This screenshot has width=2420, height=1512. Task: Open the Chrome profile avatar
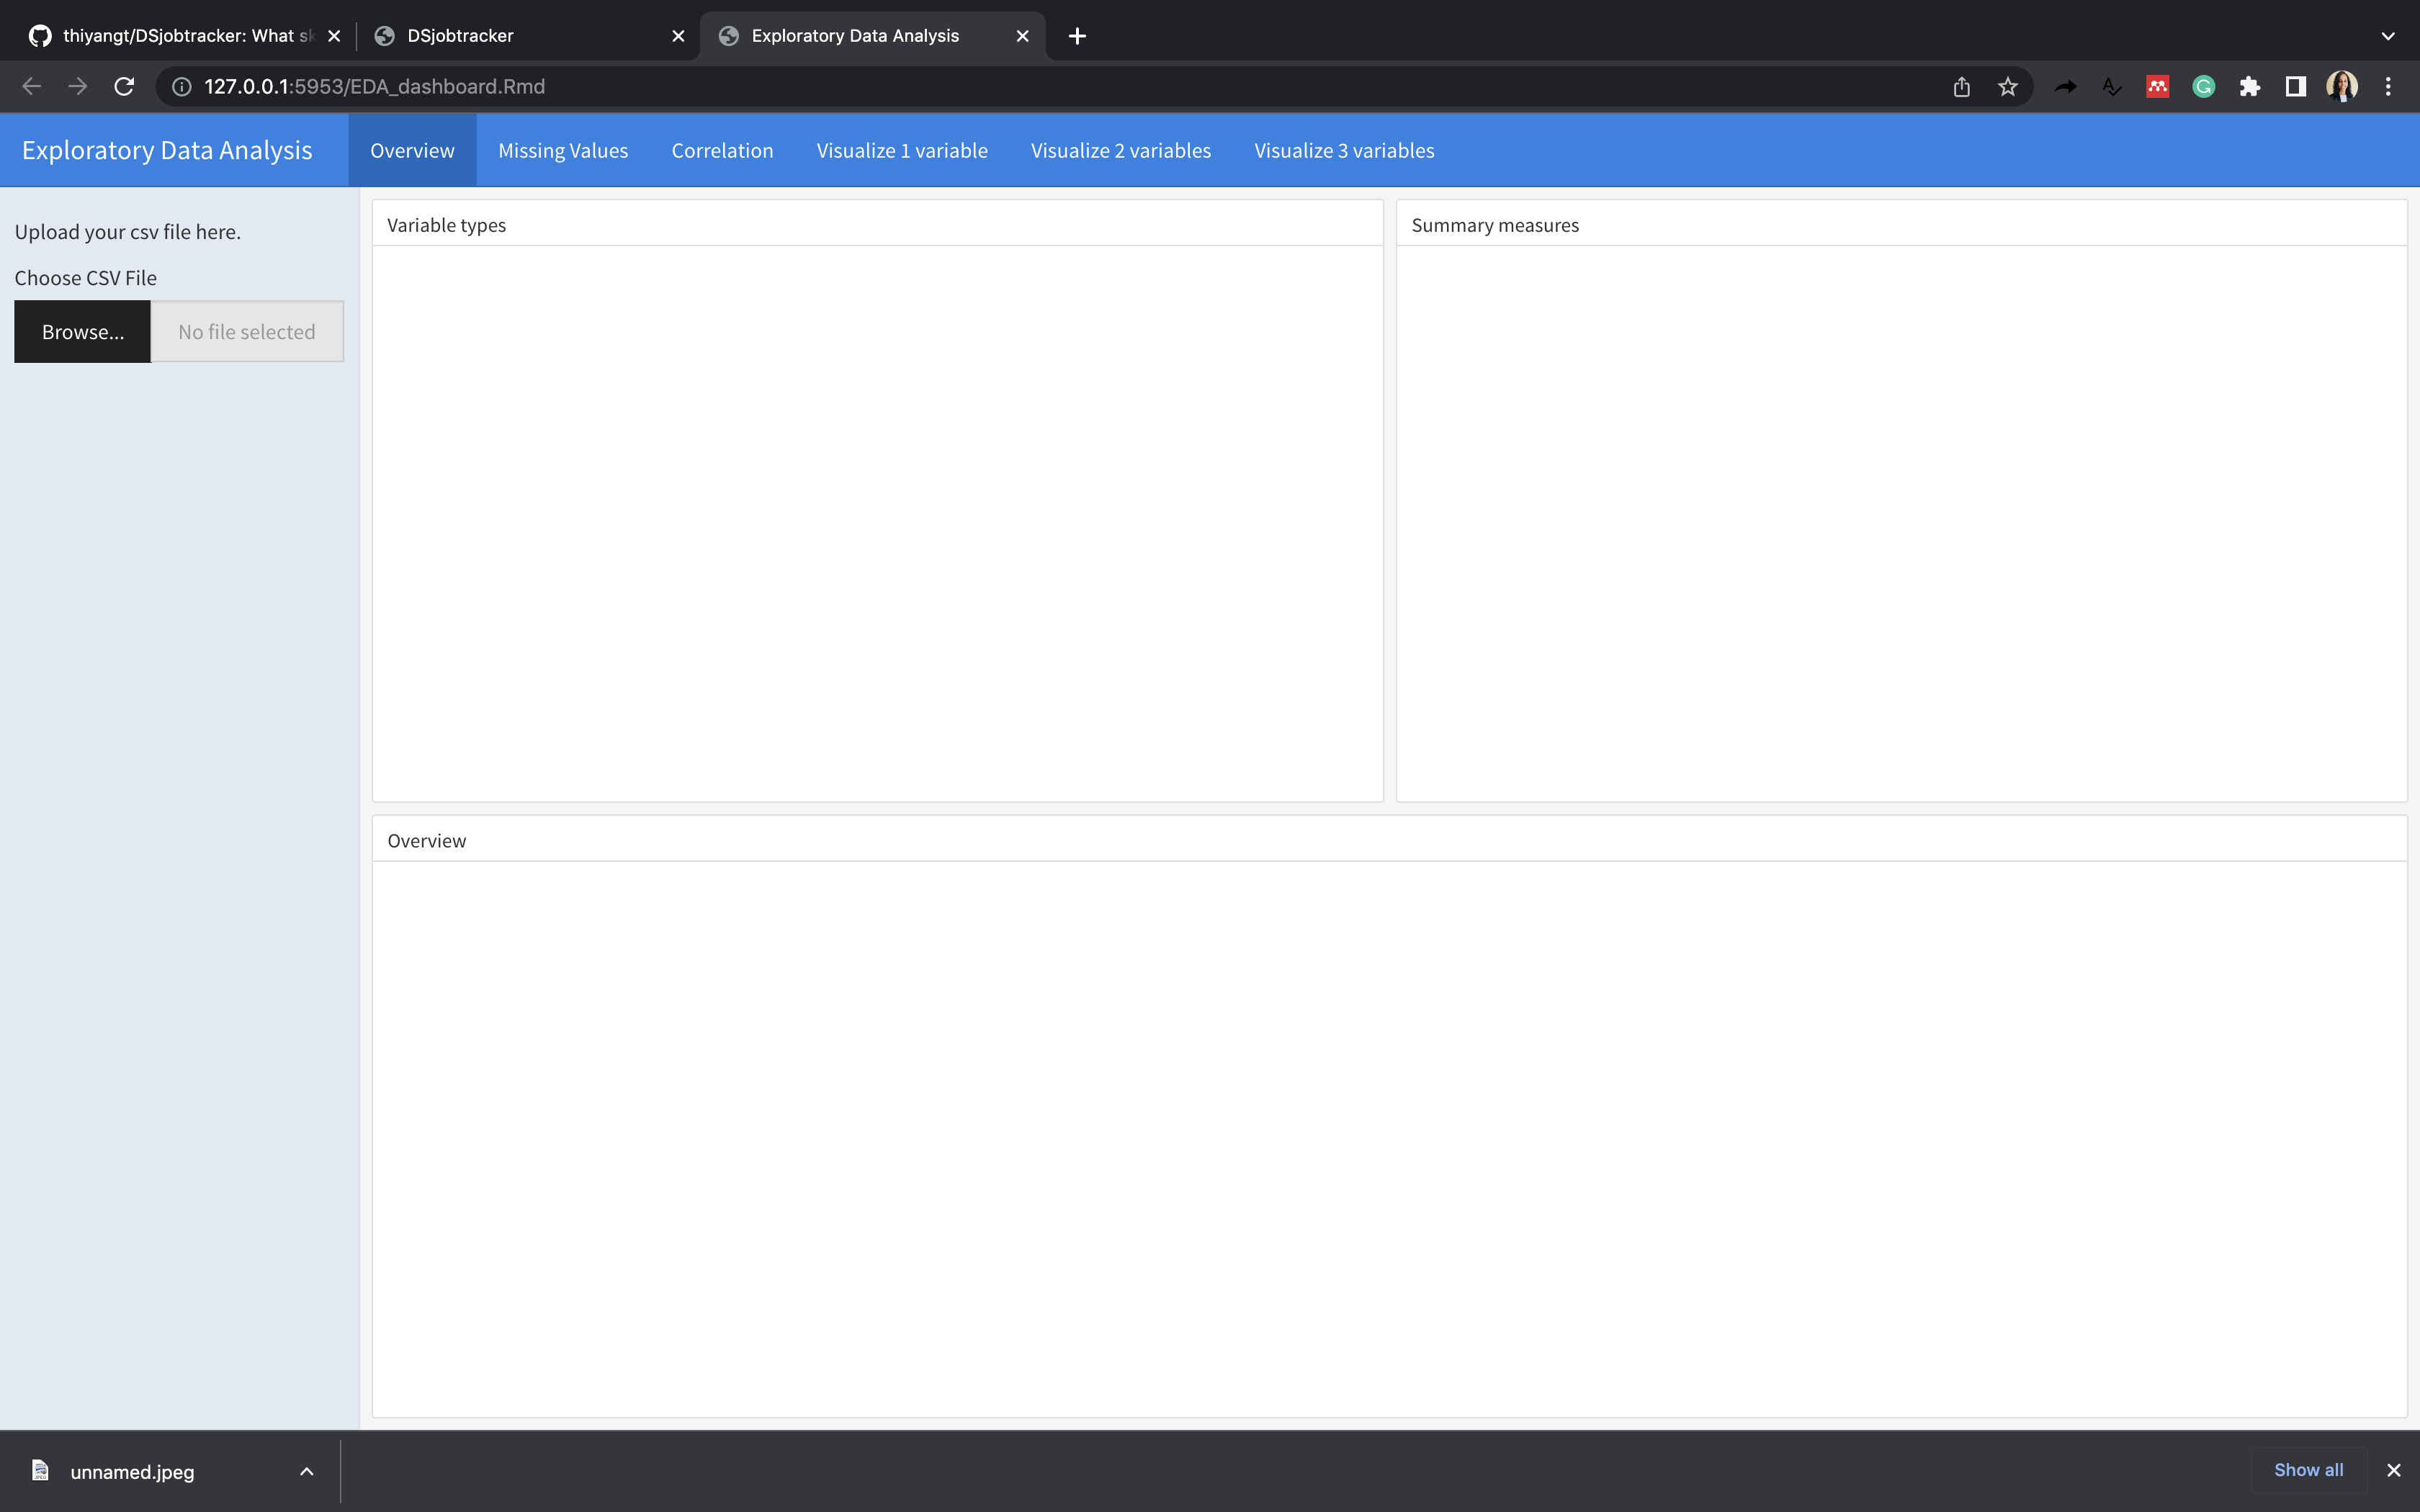click(2341, 87)
